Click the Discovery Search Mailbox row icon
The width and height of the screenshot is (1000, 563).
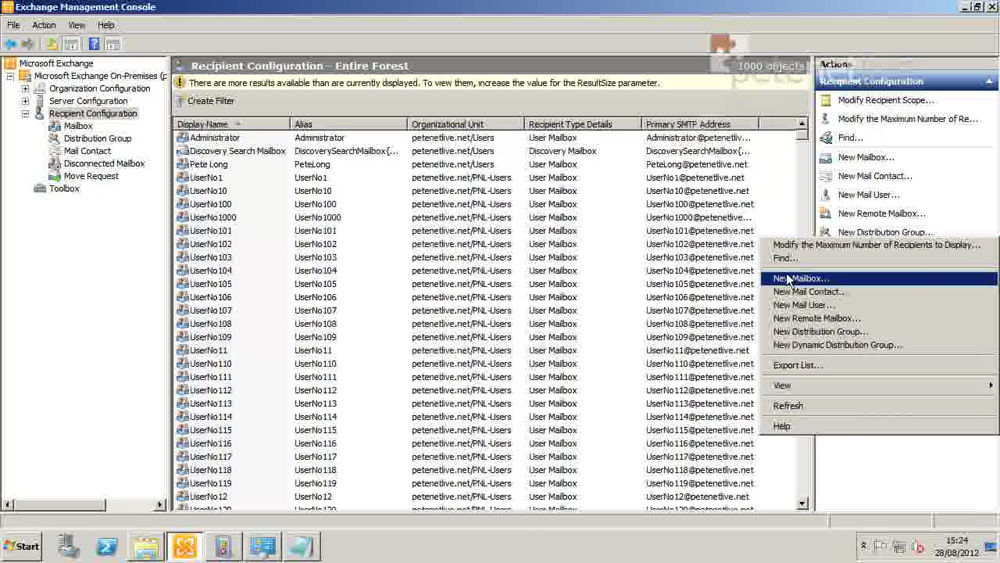click(x=182, y=151)
